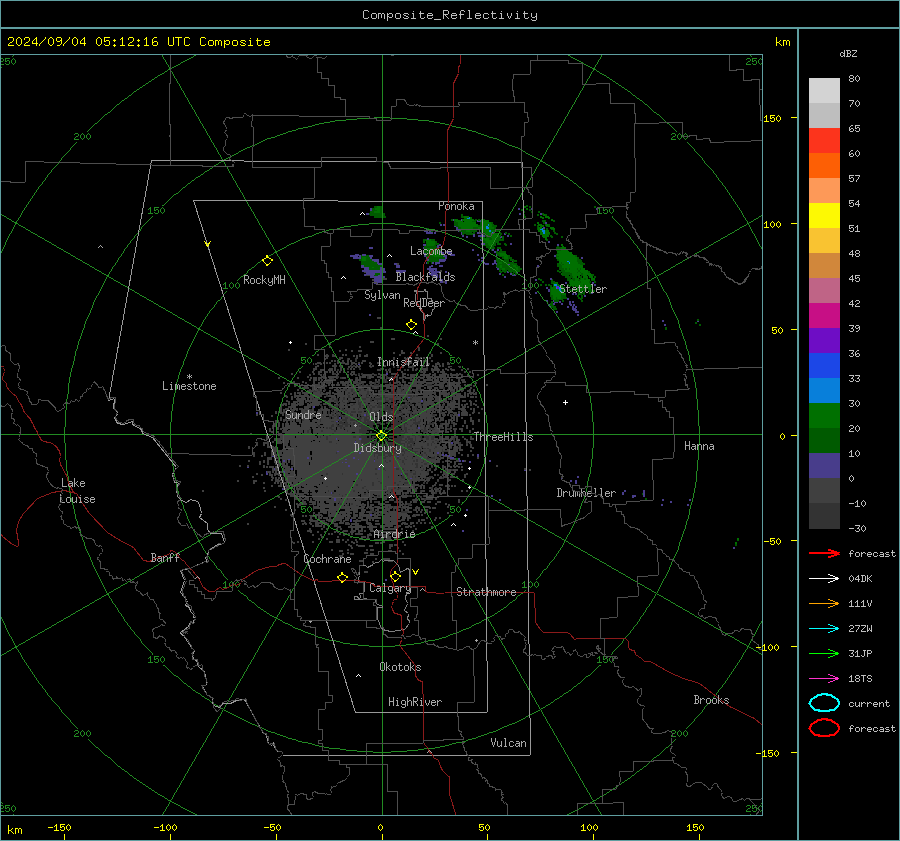
Task: Choose slate swatch between 10 and 0 dBZ
Action: 824,466
